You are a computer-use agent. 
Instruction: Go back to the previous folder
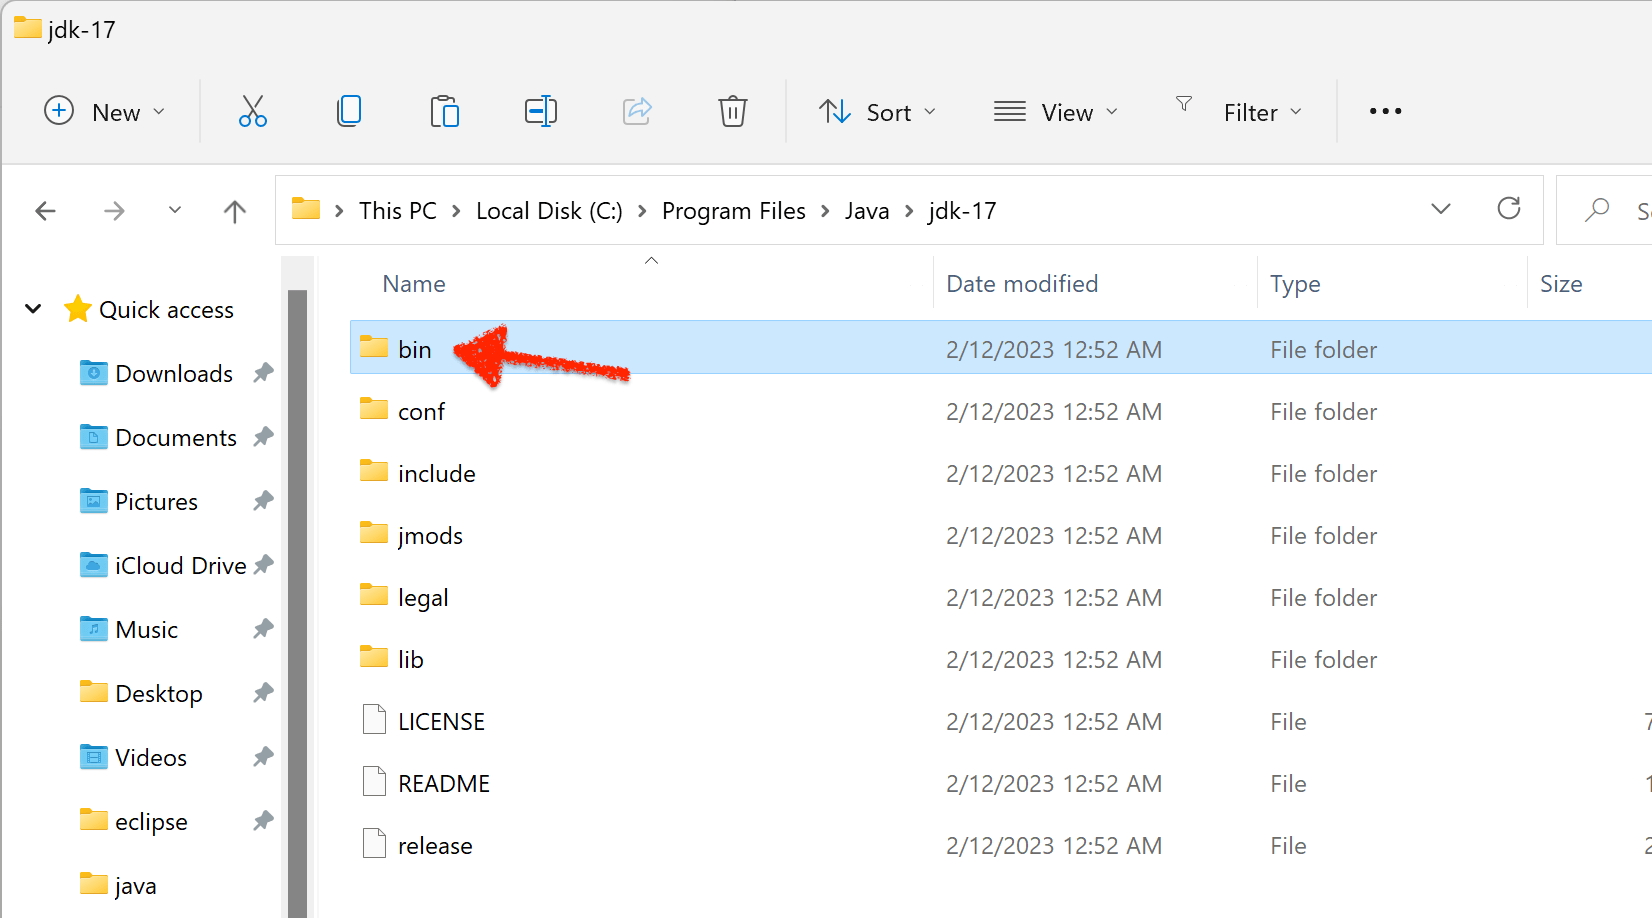(46, 211)
